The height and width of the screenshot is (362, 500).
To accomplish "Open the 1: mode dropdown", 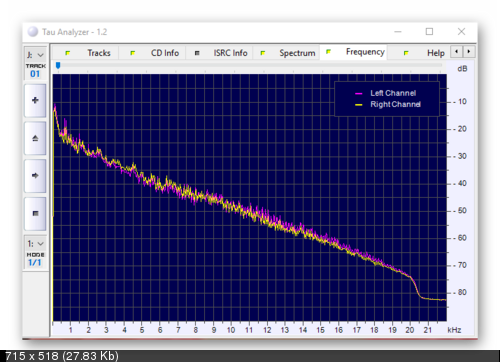I will pyautogui.click(x=35, y=244).
